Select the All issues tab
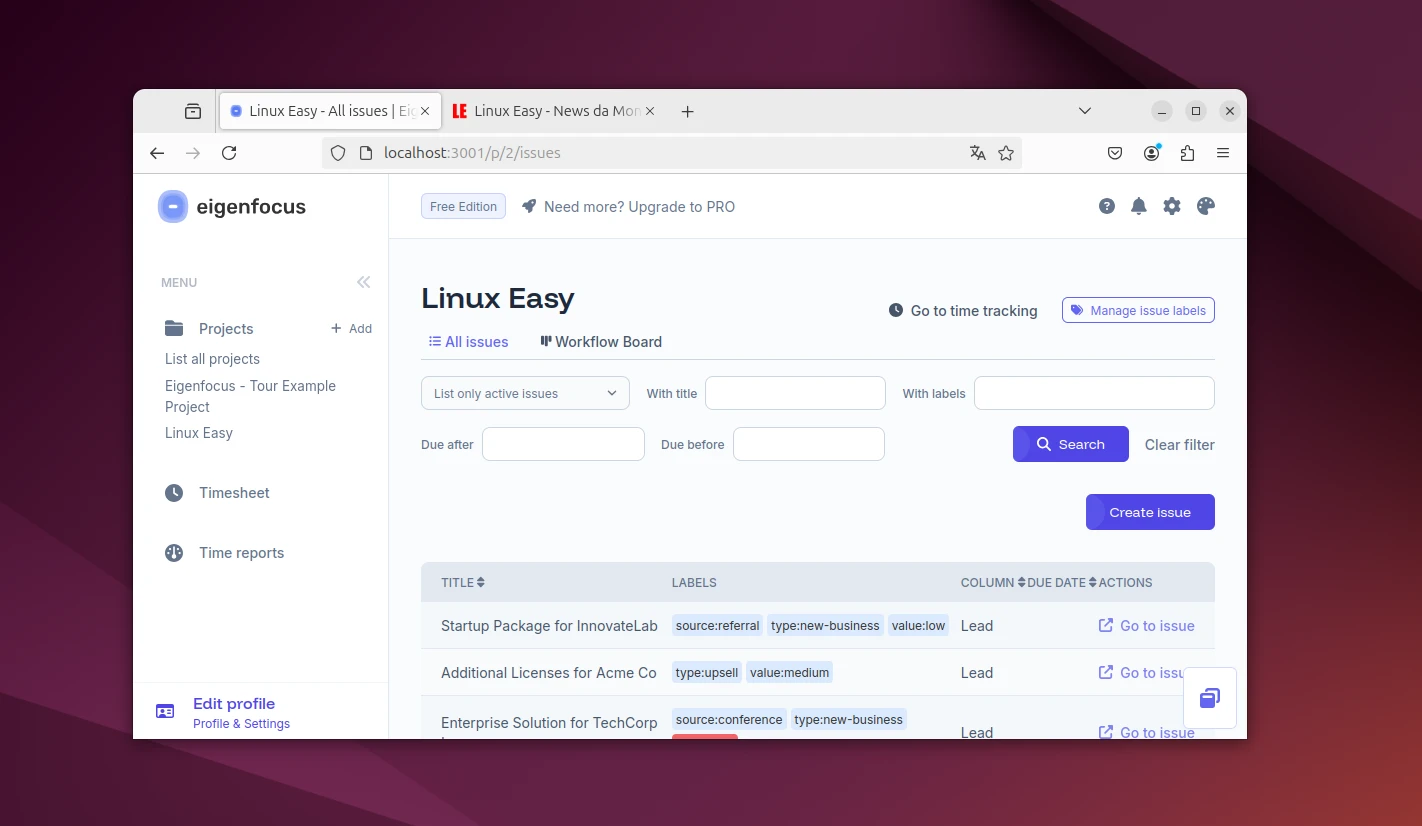 468,342
